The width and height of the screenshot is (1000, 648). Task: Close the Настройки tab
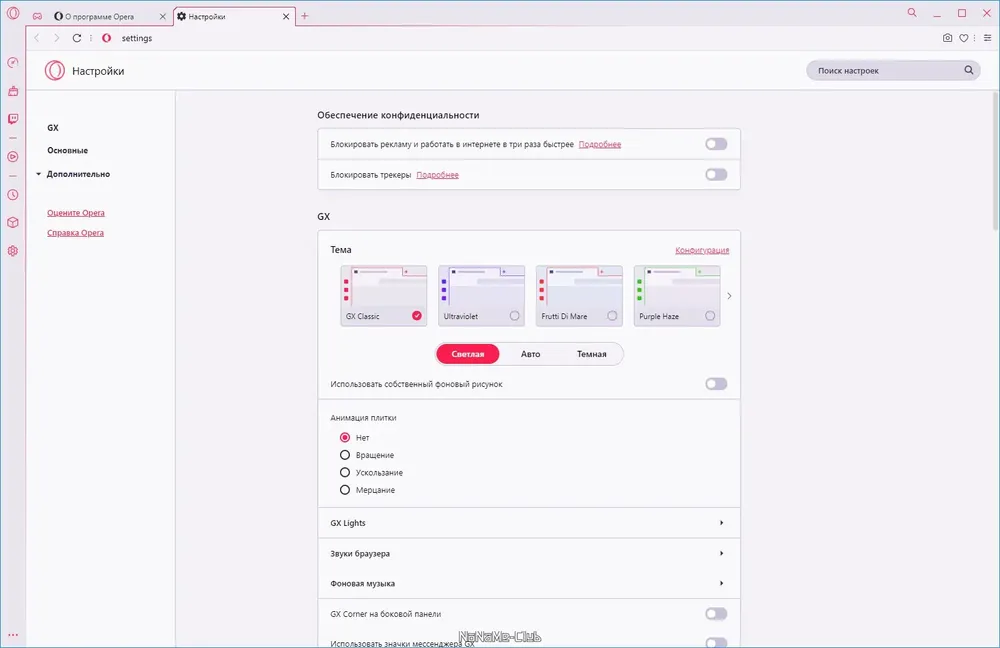(286, 17)
